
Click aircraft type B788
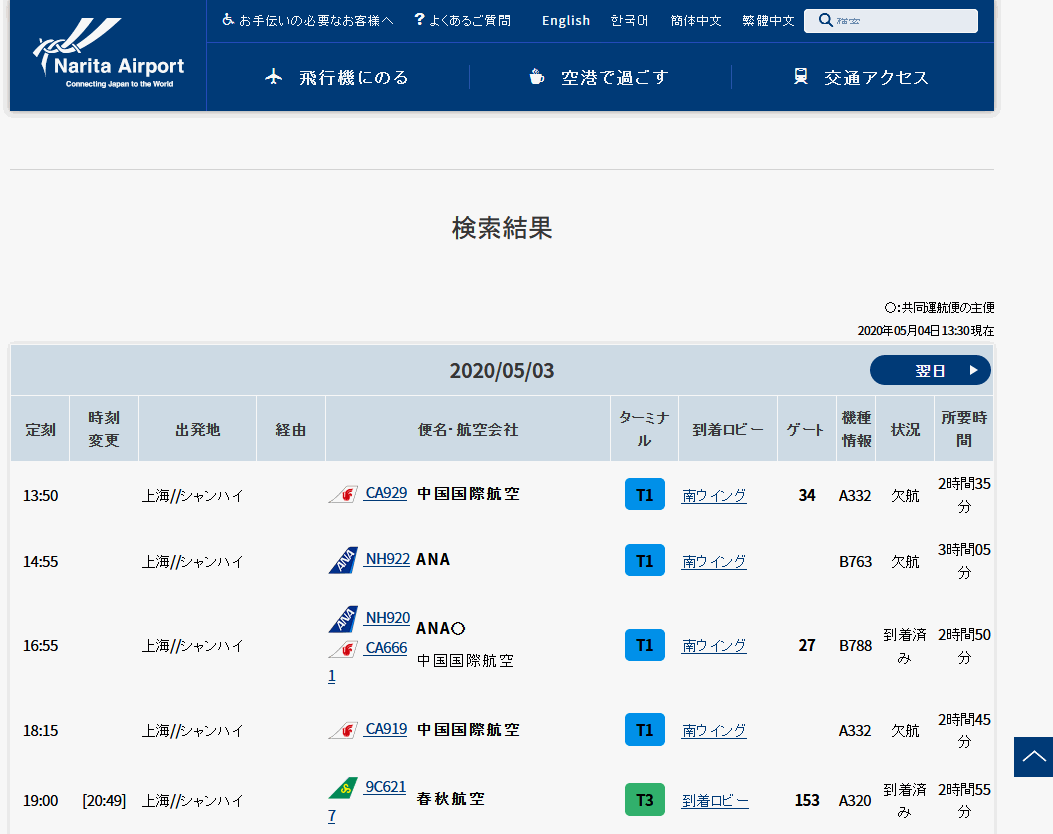[x=856, y=645]
